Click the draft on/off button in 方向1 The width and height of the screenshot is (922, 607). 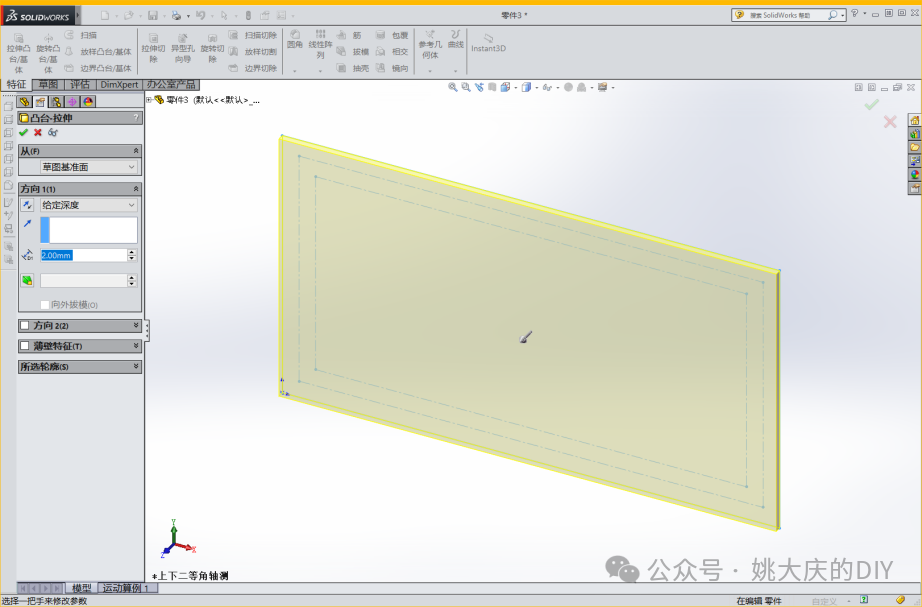click(27, 280)
